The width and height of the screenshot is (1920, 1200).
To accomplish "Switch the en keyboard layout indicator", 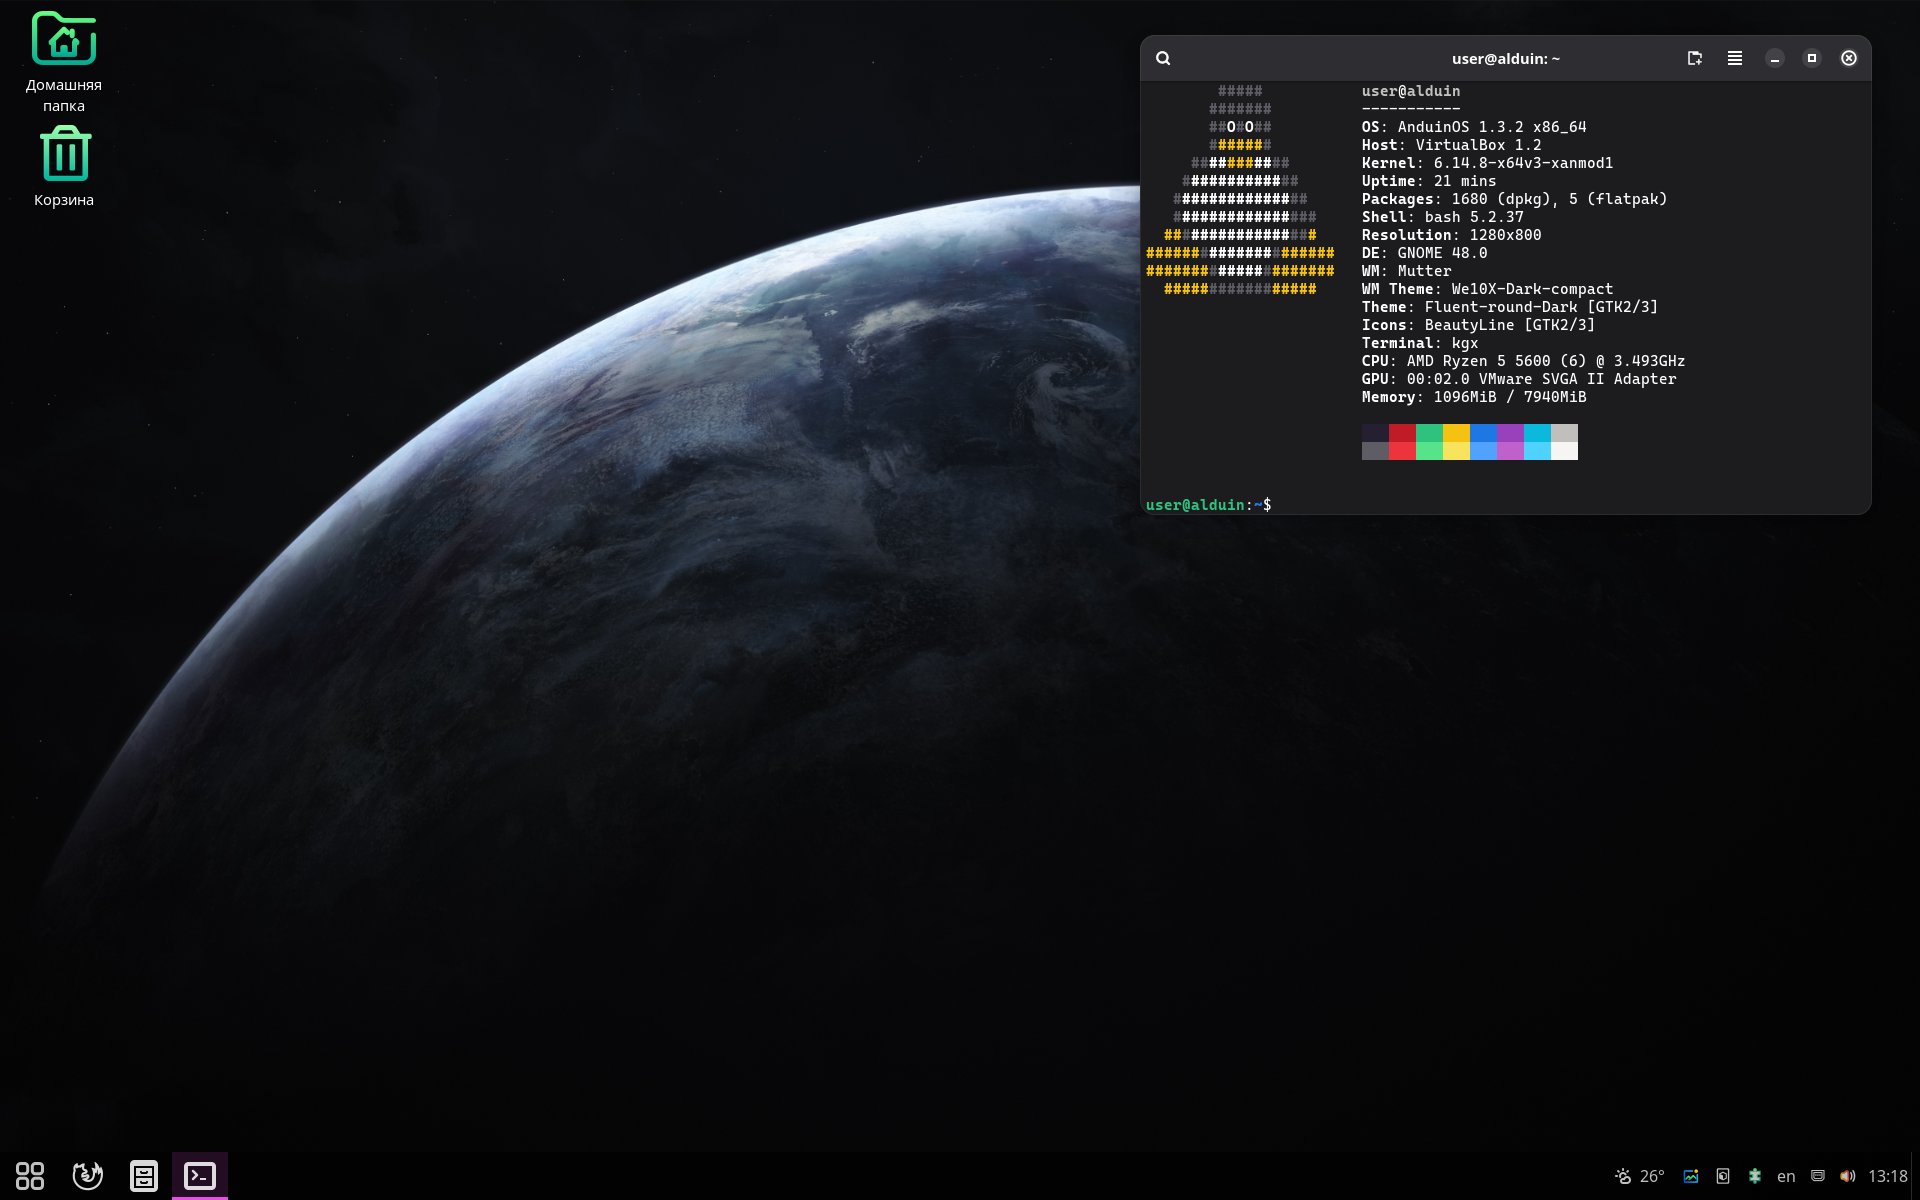I will [x=1786, y=1176].
